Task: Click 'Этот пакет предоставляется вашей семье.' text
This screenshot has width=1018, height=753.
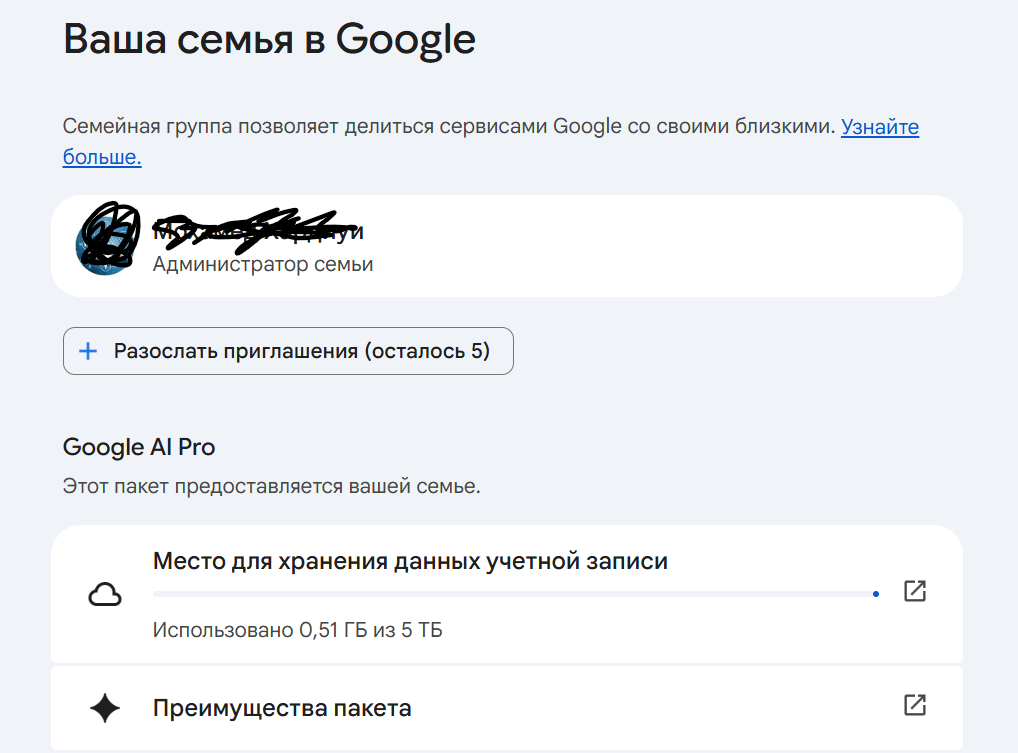Action: tap(271, 486)
